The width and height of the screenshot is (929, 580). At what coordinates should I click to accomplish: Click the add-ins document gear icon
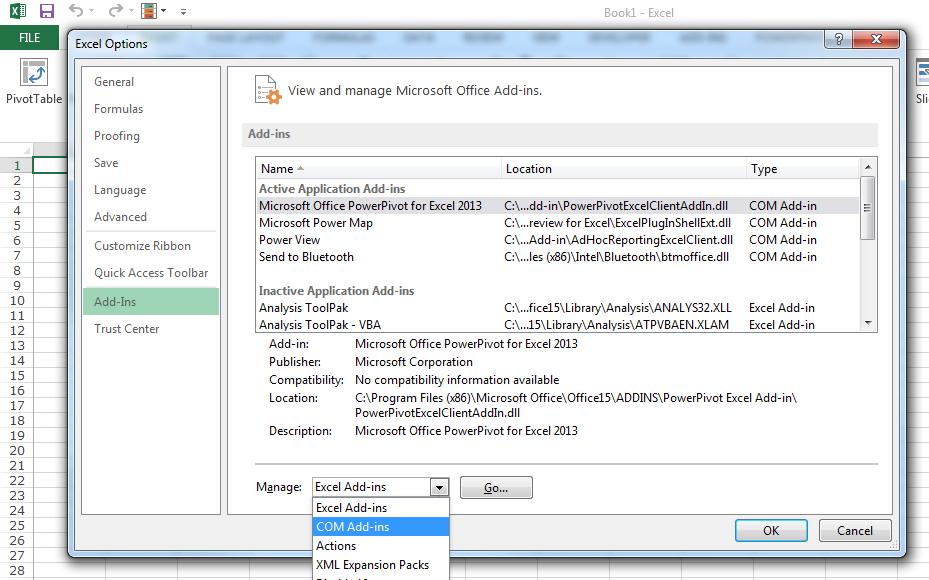(268, 90)
